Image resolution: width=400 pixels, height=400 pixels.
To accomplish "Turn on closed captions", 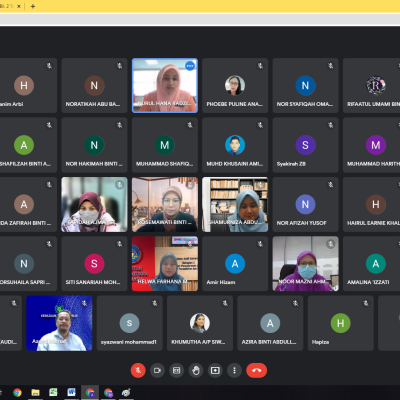I will click(x=177, y=370).
